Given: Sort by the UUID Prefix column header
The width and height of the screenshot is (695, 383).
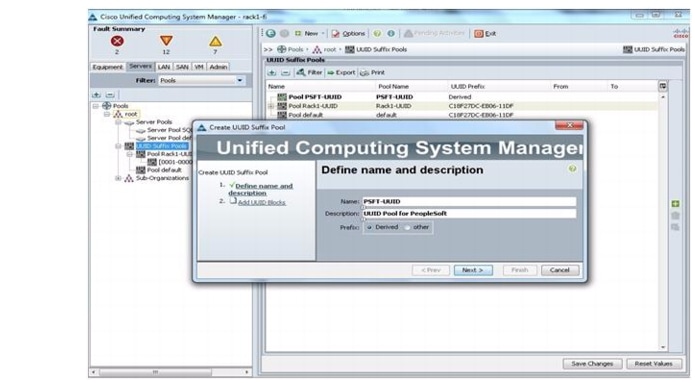Looking at the screenshot, I should [468, 86].
